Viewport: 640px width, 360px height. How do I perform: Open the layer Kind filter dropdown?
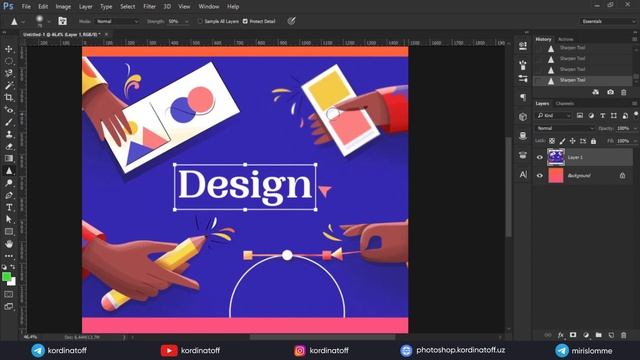[553, 116]
